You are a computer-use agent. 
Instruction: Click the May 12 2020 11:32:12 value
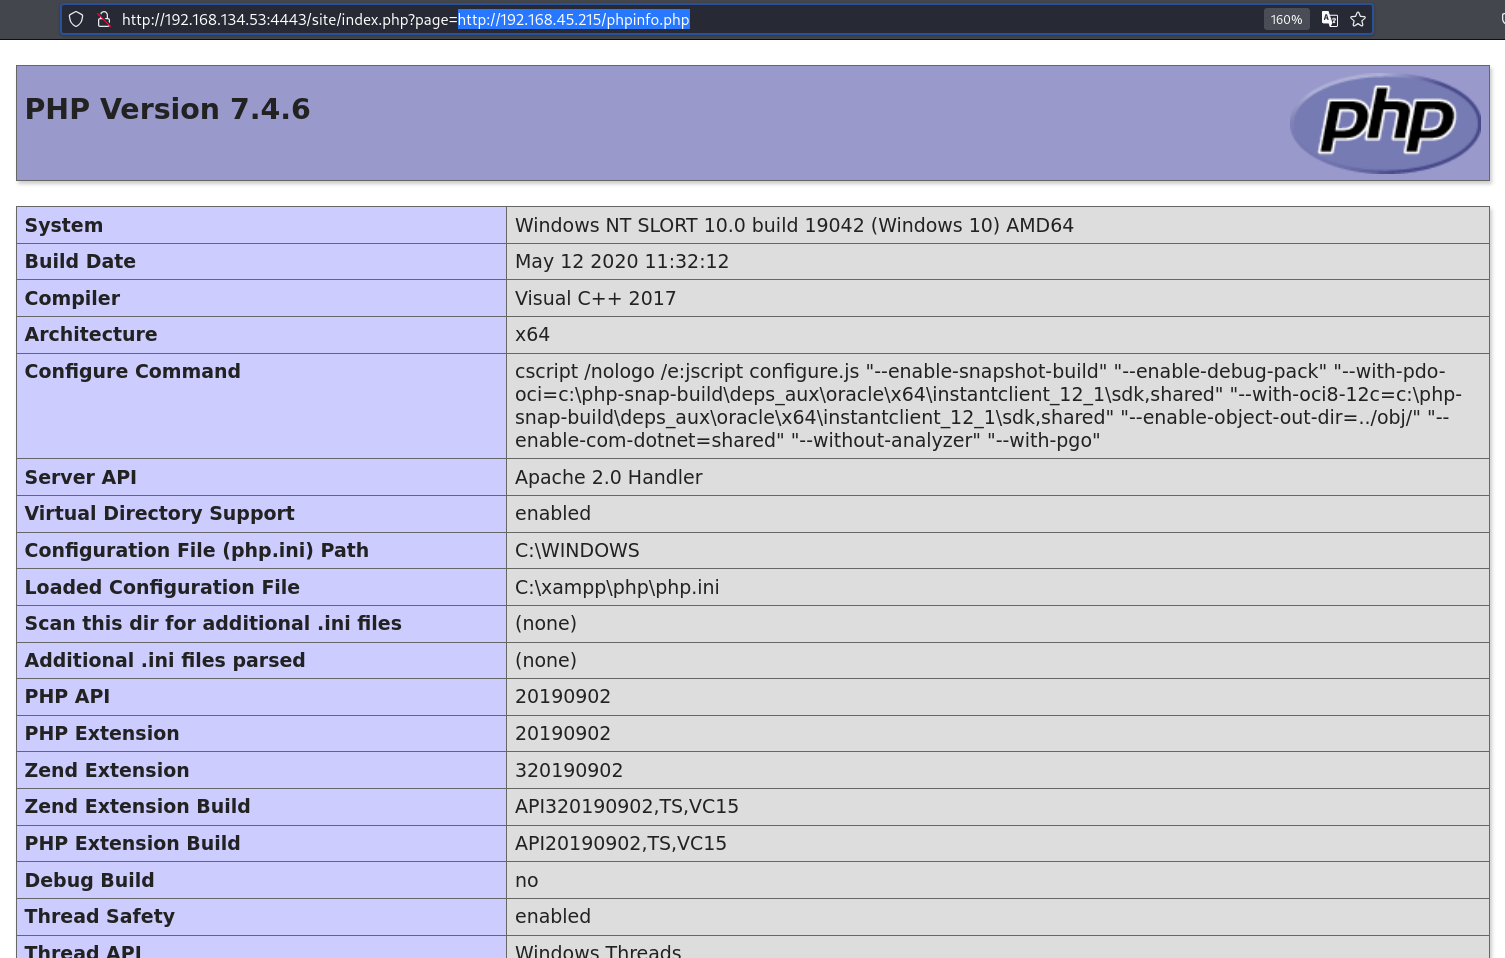click(622, 261)
